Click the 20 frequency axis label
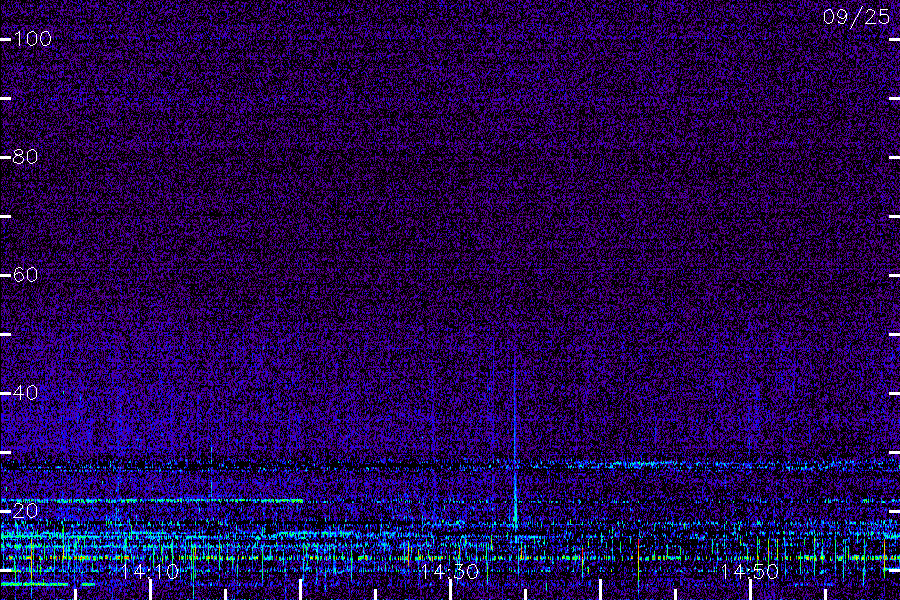Viewport: 900px width, 600px height. coord(25,510)
